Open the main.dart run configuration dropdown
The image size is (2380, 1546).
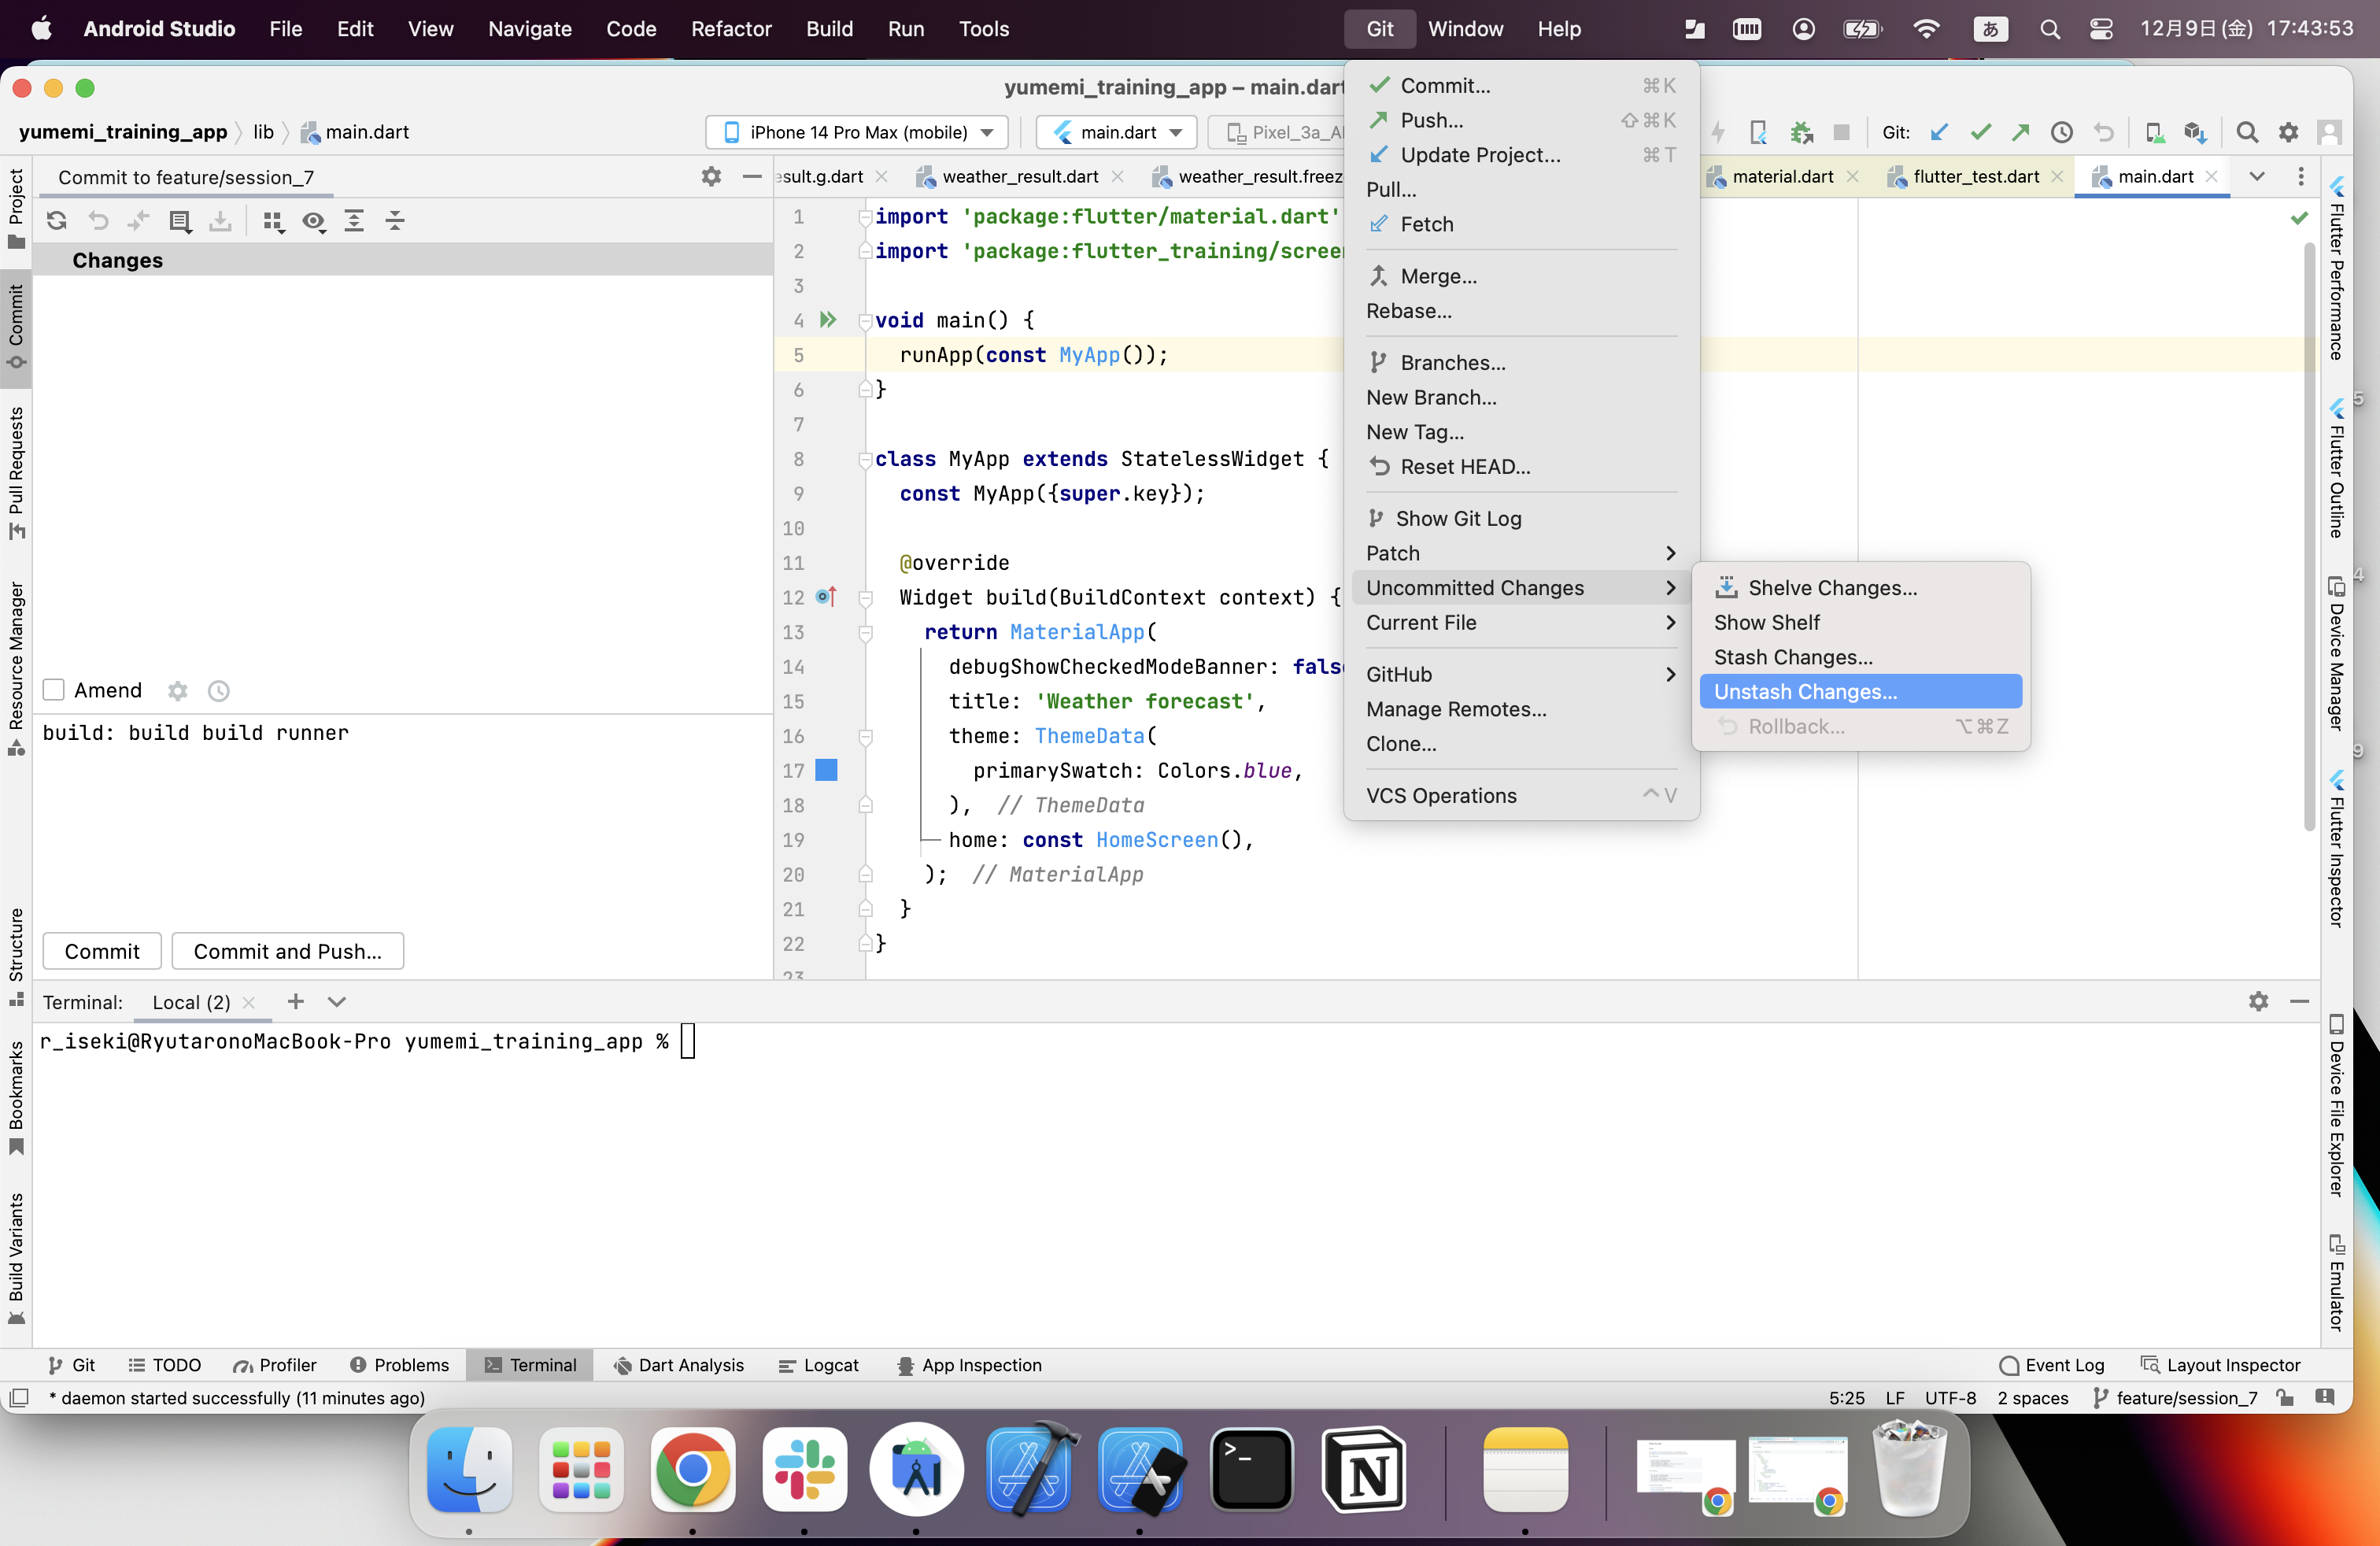coord(1118,133)
